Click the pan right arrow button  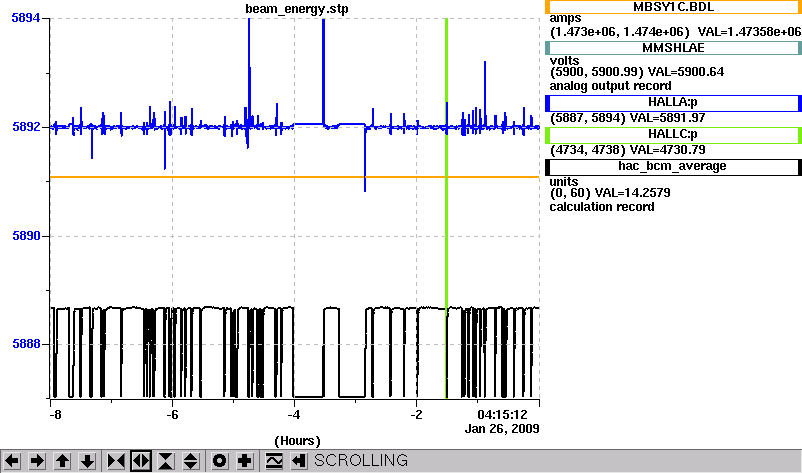pos(37,461)
